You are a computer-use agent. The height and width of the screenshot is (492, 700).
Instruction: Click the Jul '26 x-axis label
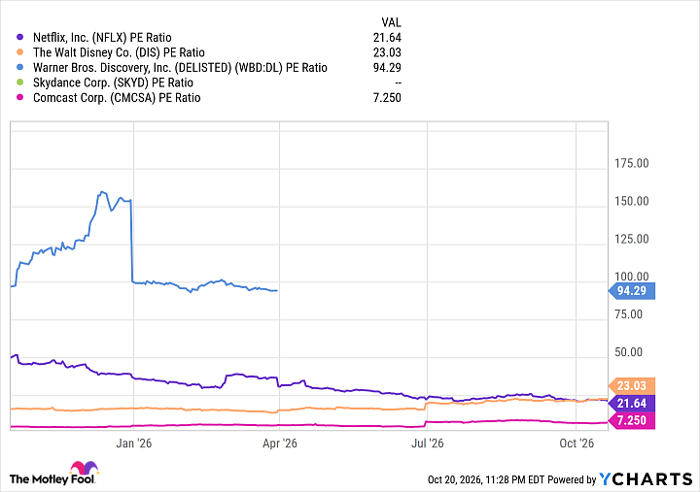[x=427, y=443]
